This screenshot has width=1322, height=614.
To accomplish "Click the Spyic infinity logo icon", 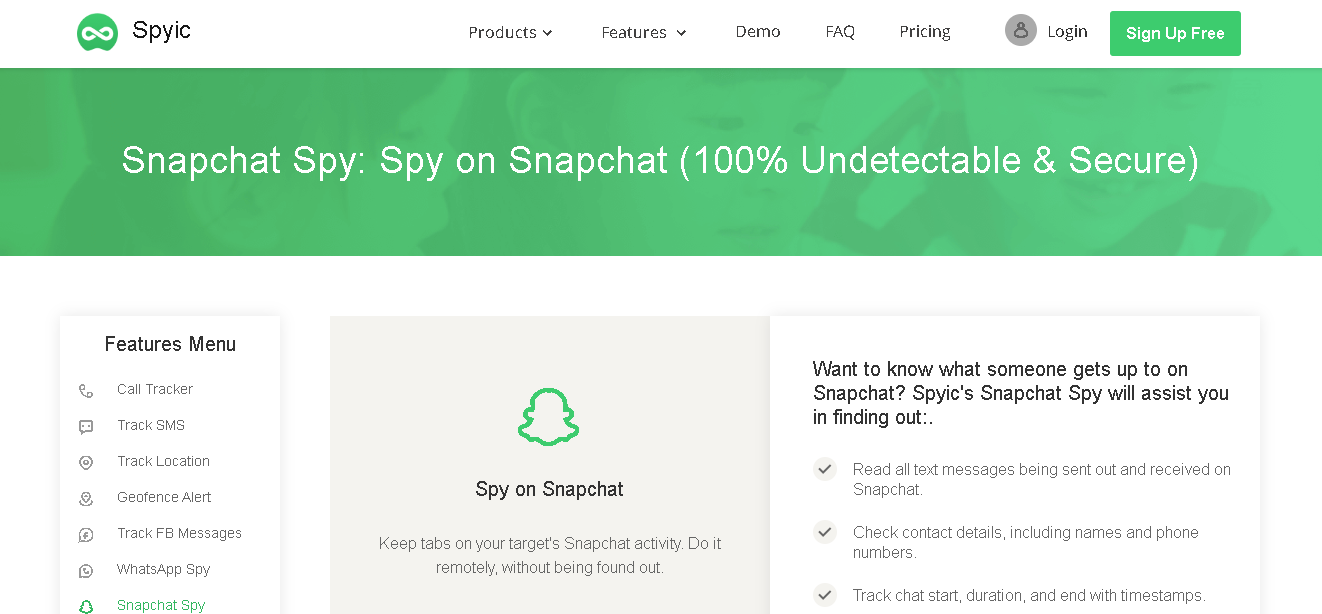I will [97, 33].
